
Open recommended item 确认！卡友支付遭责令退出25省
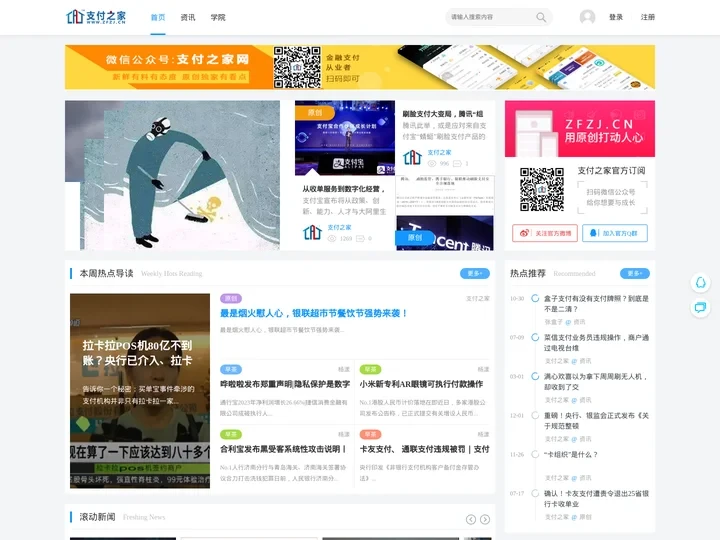pos(596,499)
